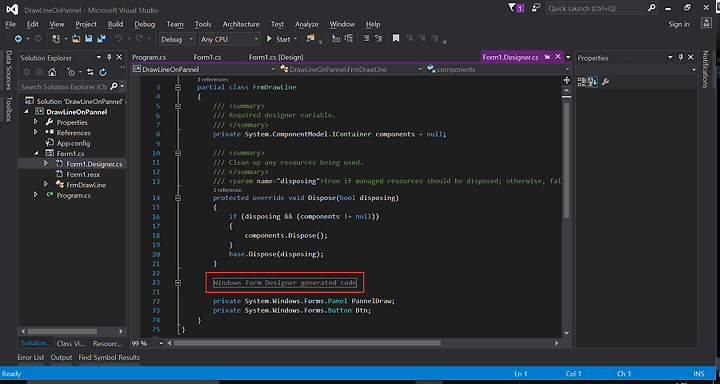Click the Categorized icon in Properties panel
Viewport: 720px width, 384px height.
(582, 82)
